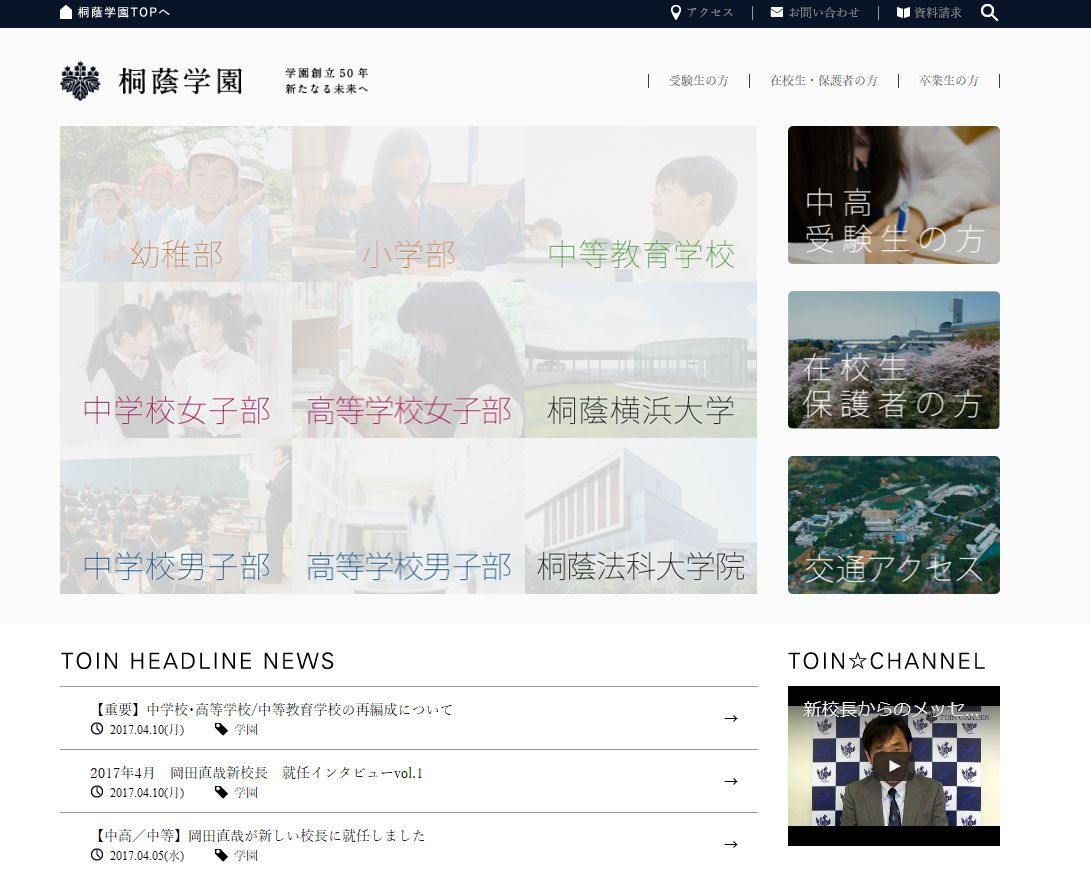Image resolution: width=1091 pixels, height=873 pixels.
Task: Select the 桐蔭法科大学院 tile
Action: coord(641,515)
